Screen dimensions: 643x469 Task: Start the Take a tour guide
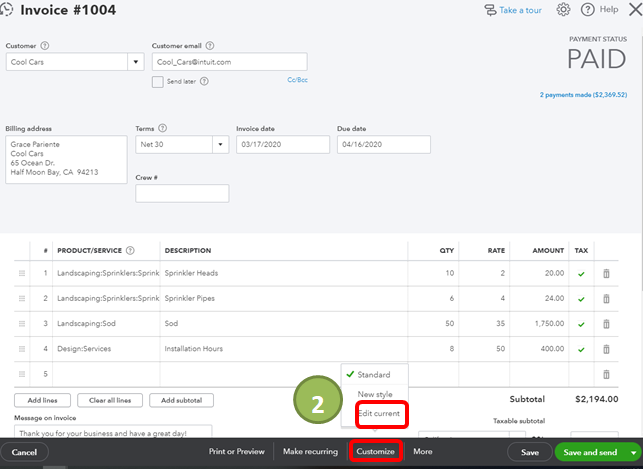[x=513, y=10]
